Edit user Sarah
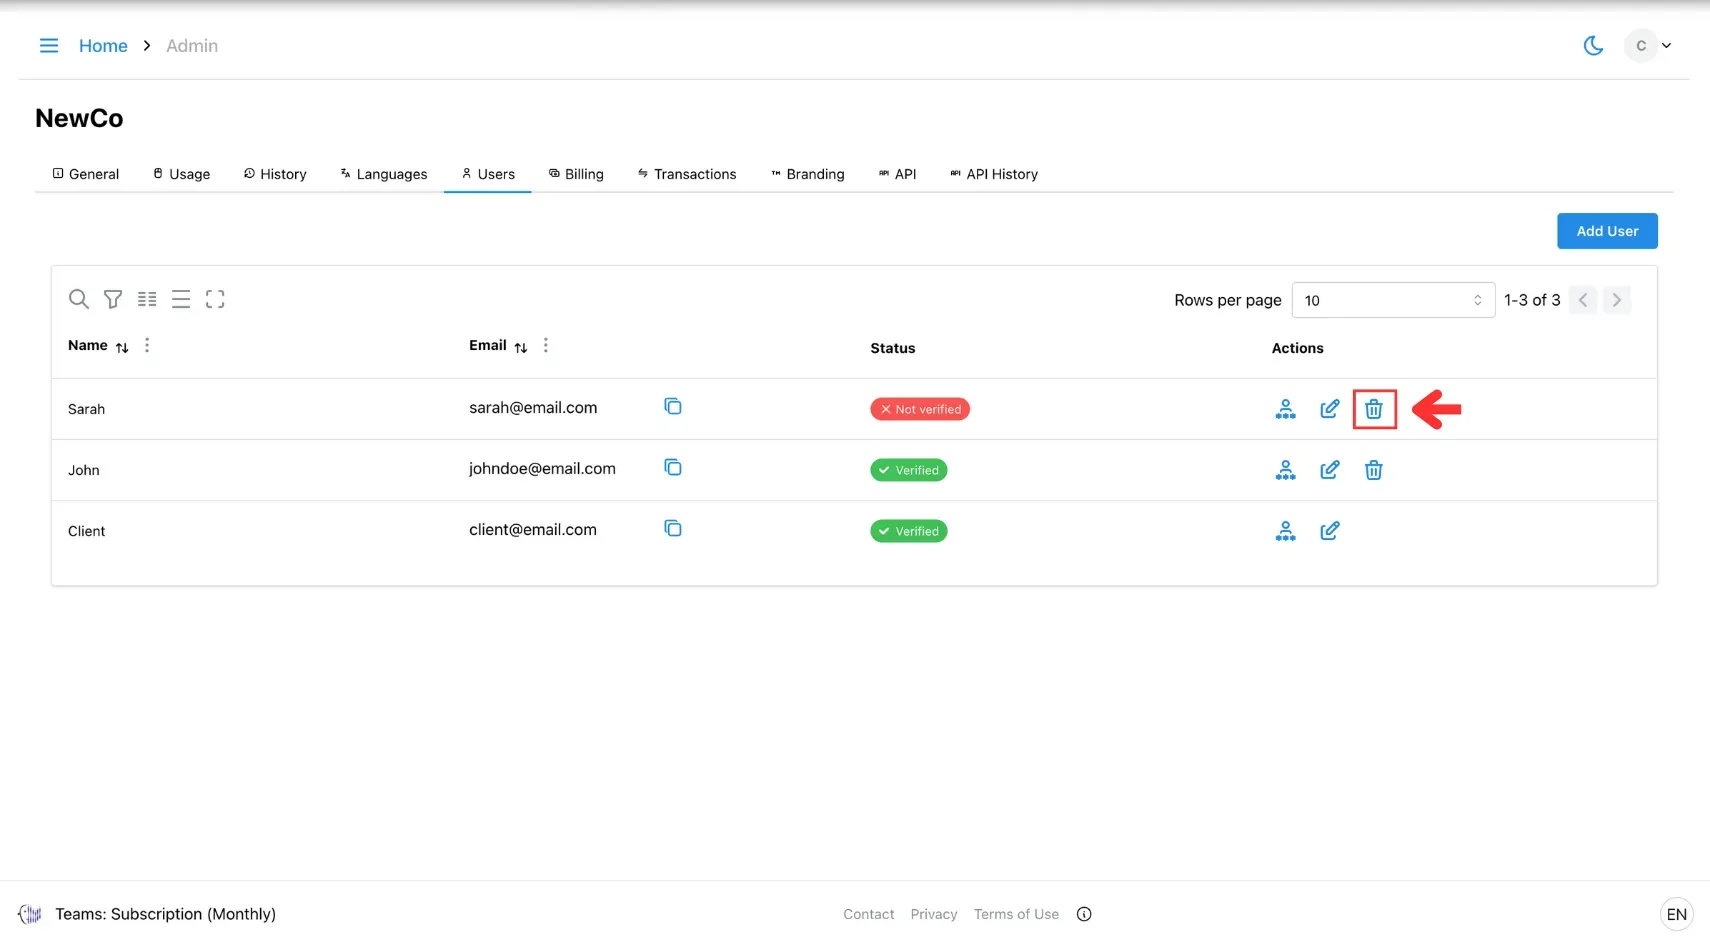This screenshot has height=945, width=1710. (1330, 409)
